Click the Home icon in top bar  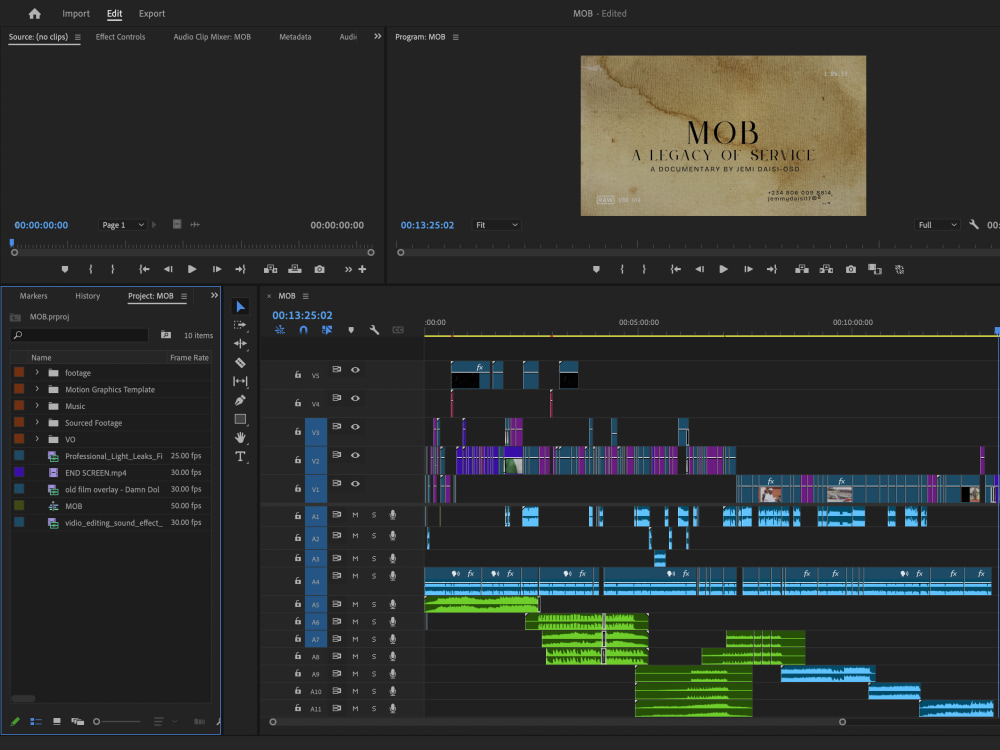click(34, 13)
